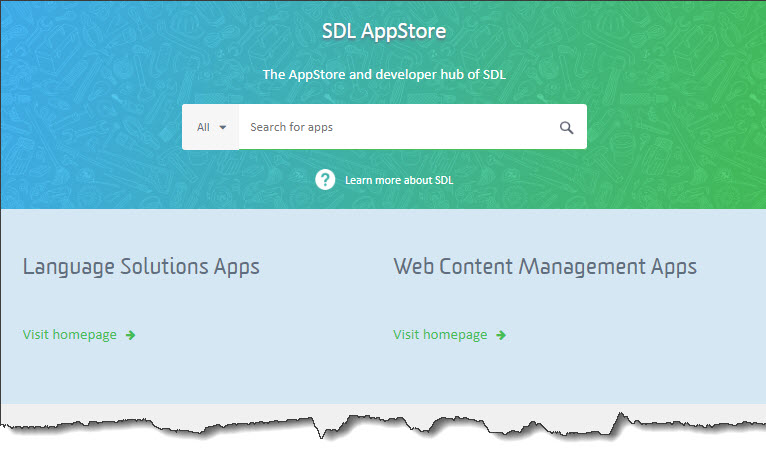This screenshot has width=766, height=449.
Task: Click the question mark help icon
Action: coord(325,180)
